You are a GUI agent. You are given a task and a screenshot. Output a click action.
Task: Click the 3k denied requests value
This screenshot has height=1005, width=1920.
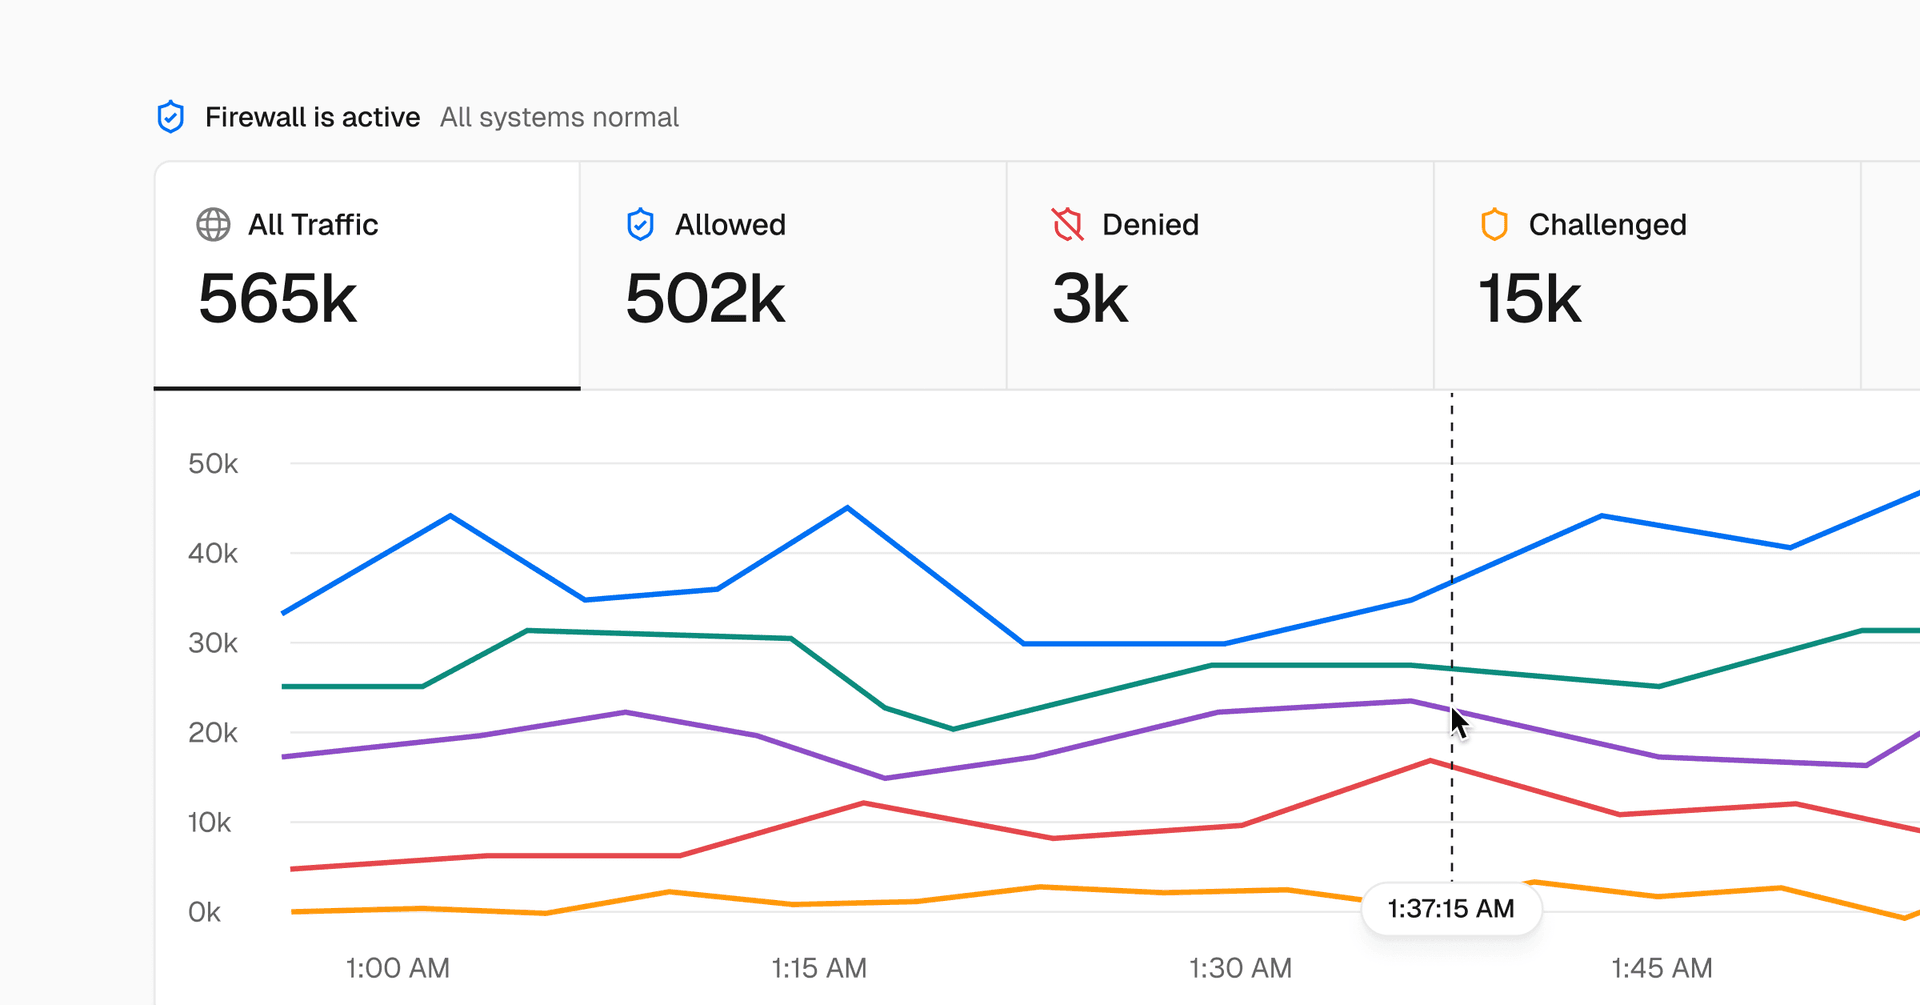(x=1090, y=299)
